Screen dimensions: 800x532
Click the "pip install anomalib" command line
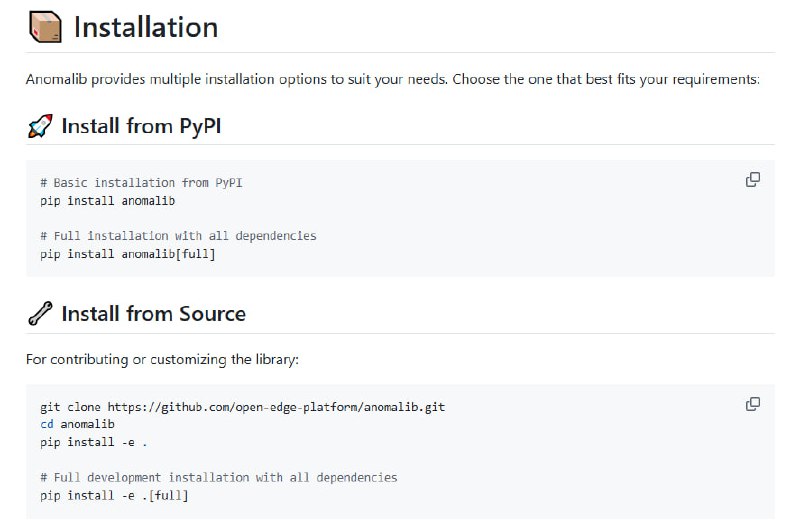pyautogui.click(x=108, y=201)
